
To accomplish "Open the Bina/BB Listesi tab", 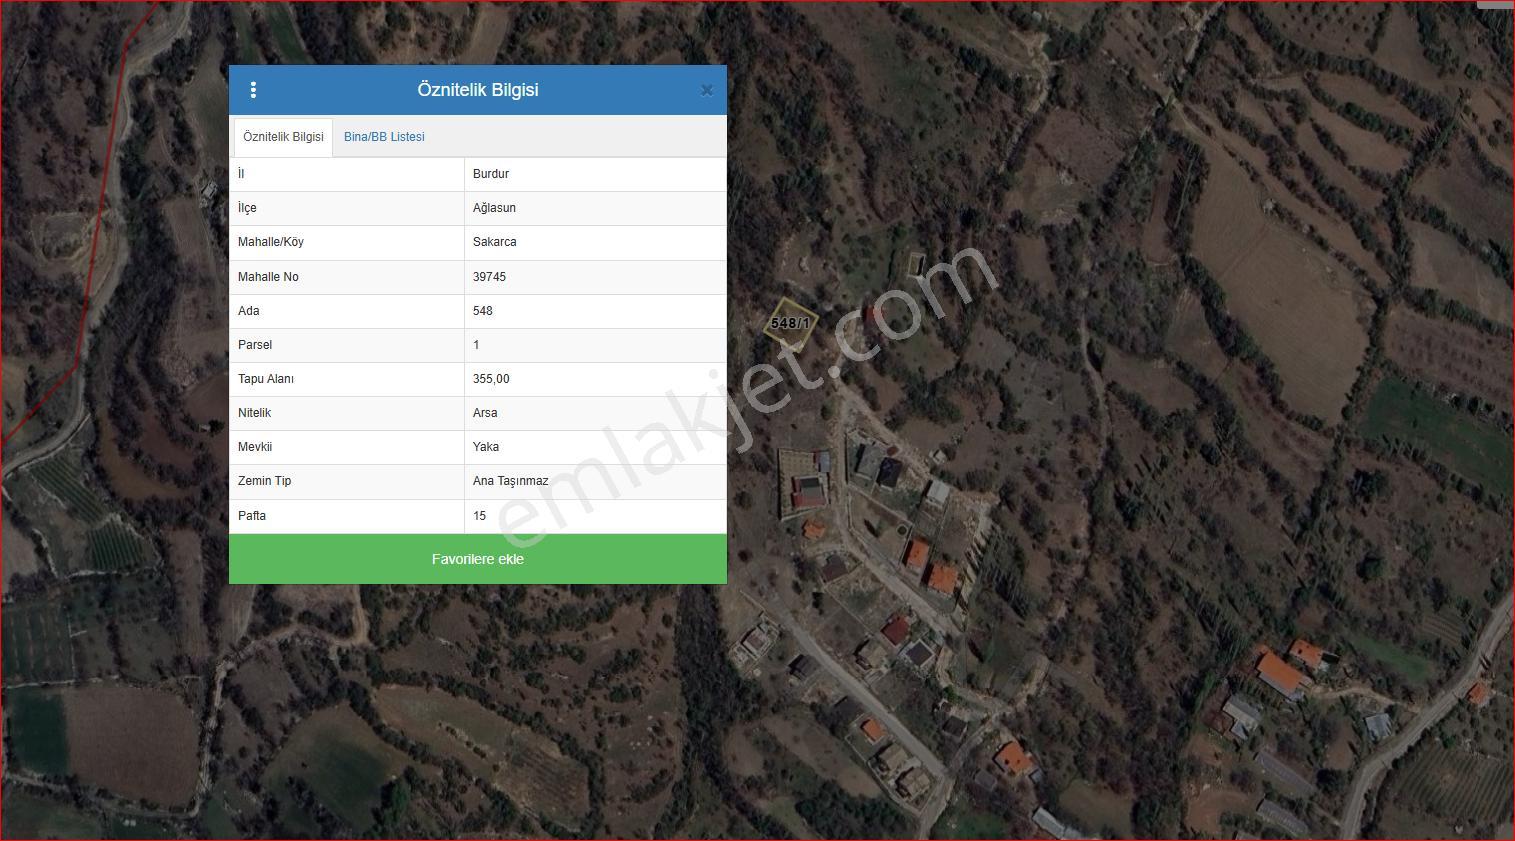I will [384, 137].
